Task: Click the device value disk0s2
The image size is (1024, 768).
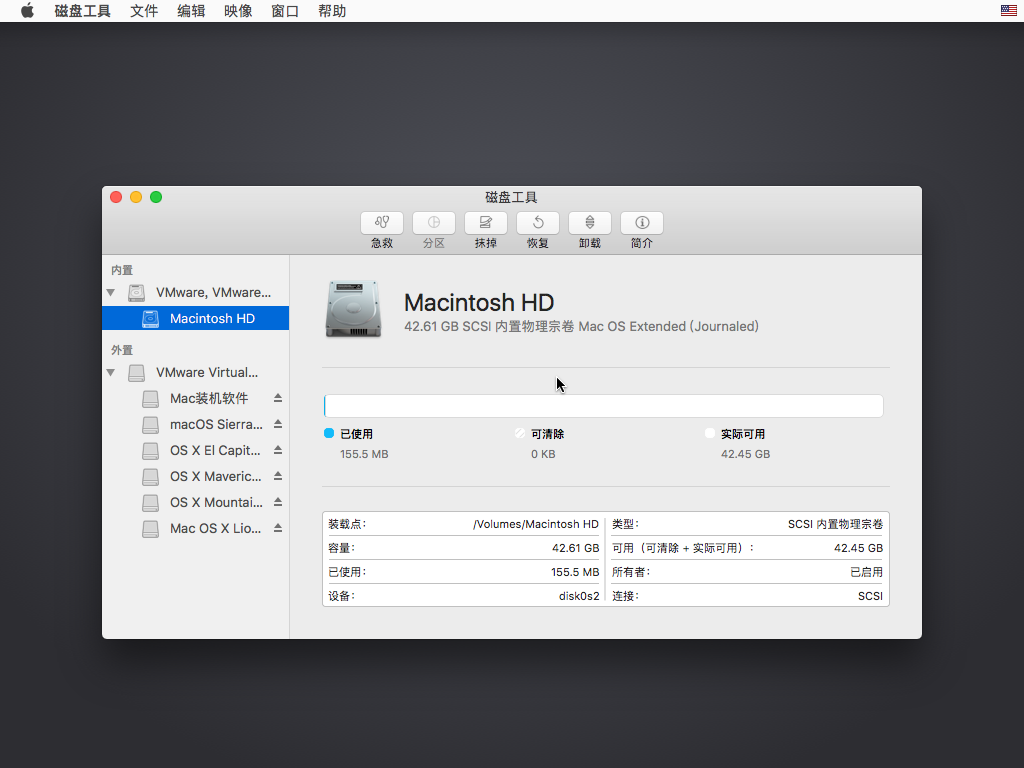Action: (x=579, y=596)
